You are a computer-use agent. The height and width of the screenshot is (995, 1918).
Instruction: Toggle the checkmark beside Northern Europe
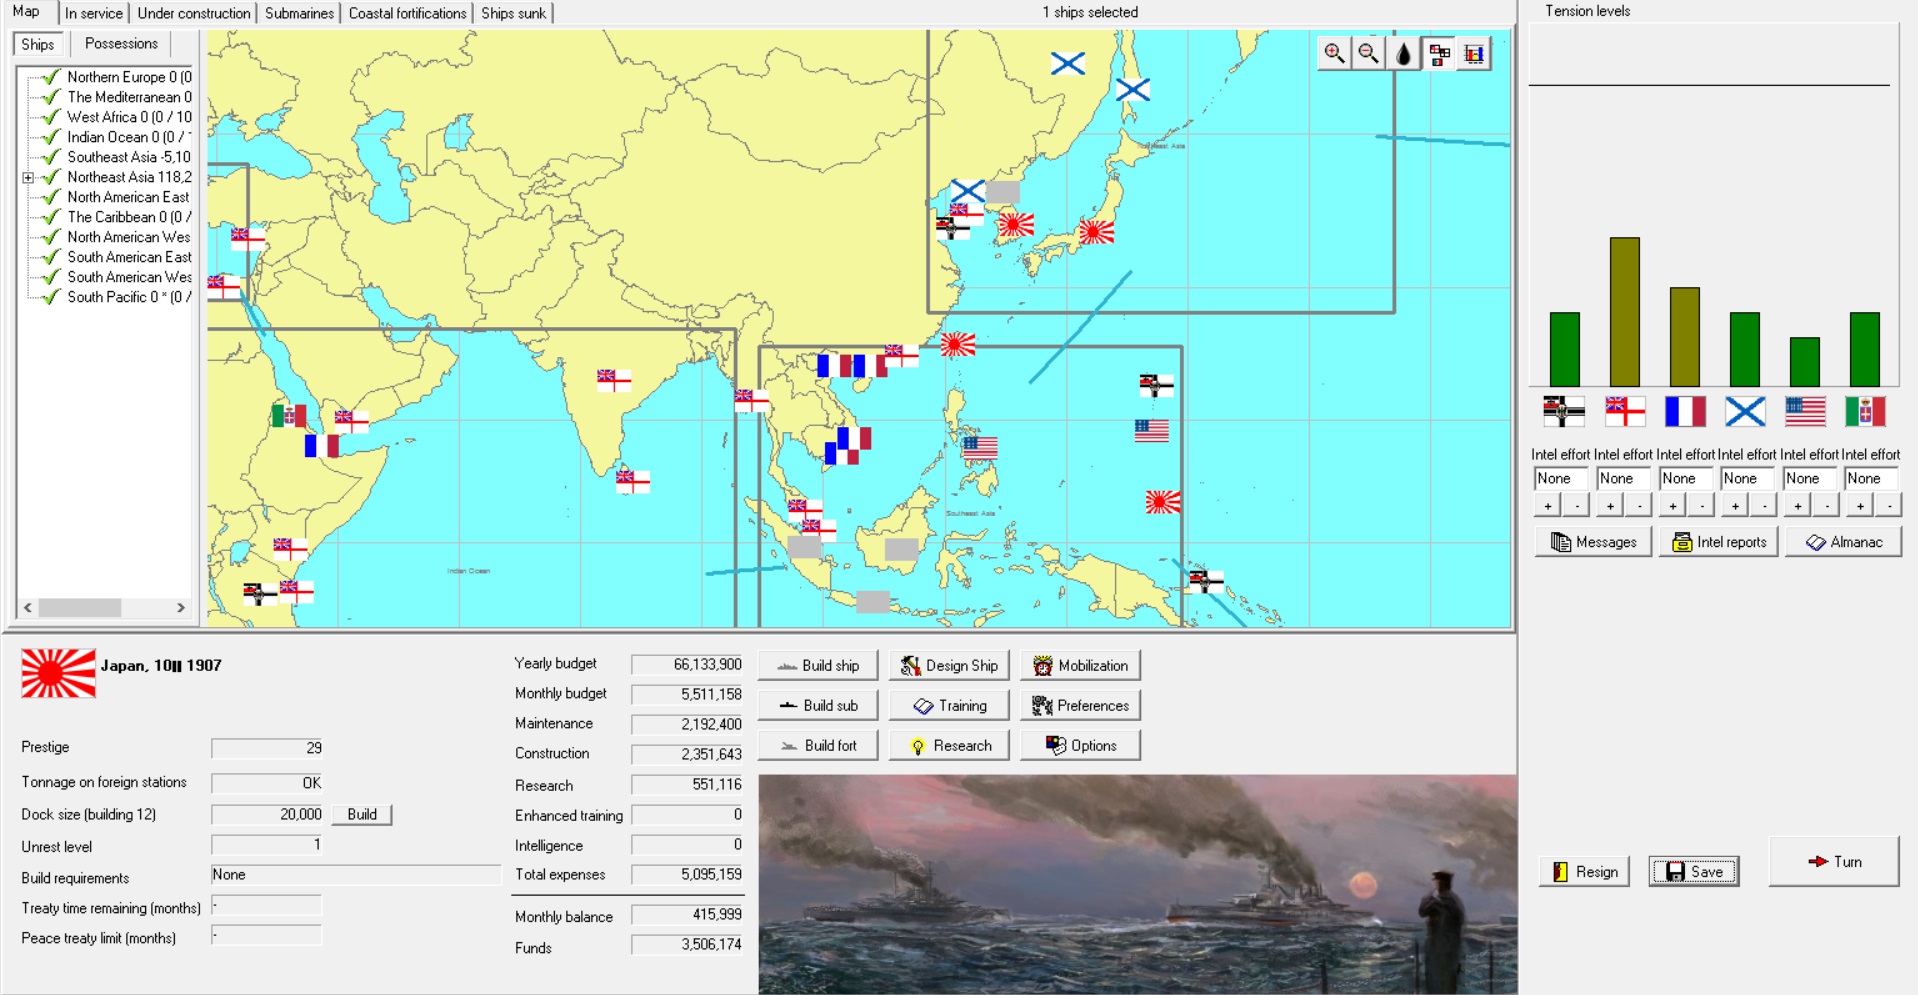[x=51, y=77]
